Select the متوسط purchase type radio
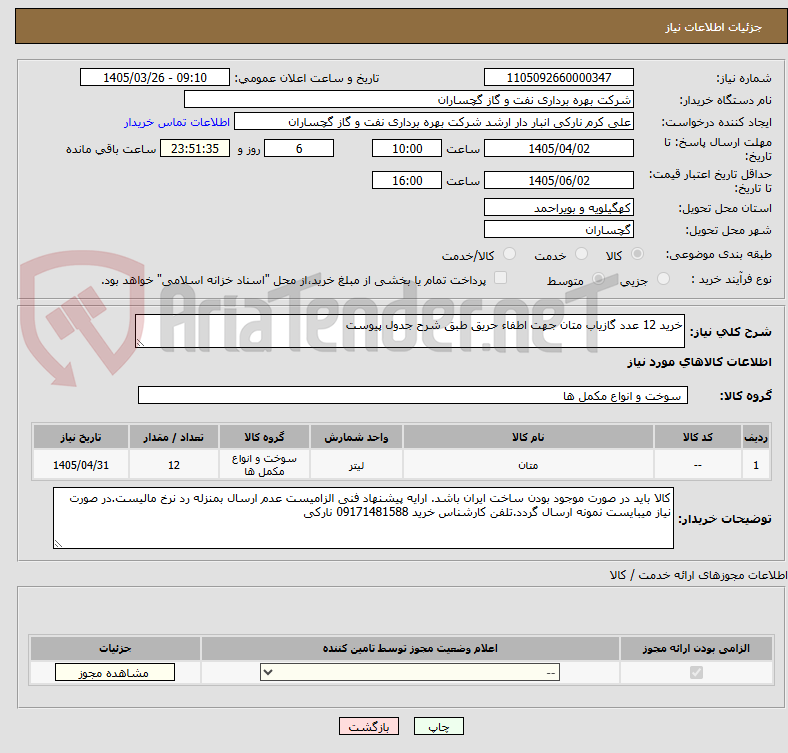788x753 pixels. [x=598, y=279]
